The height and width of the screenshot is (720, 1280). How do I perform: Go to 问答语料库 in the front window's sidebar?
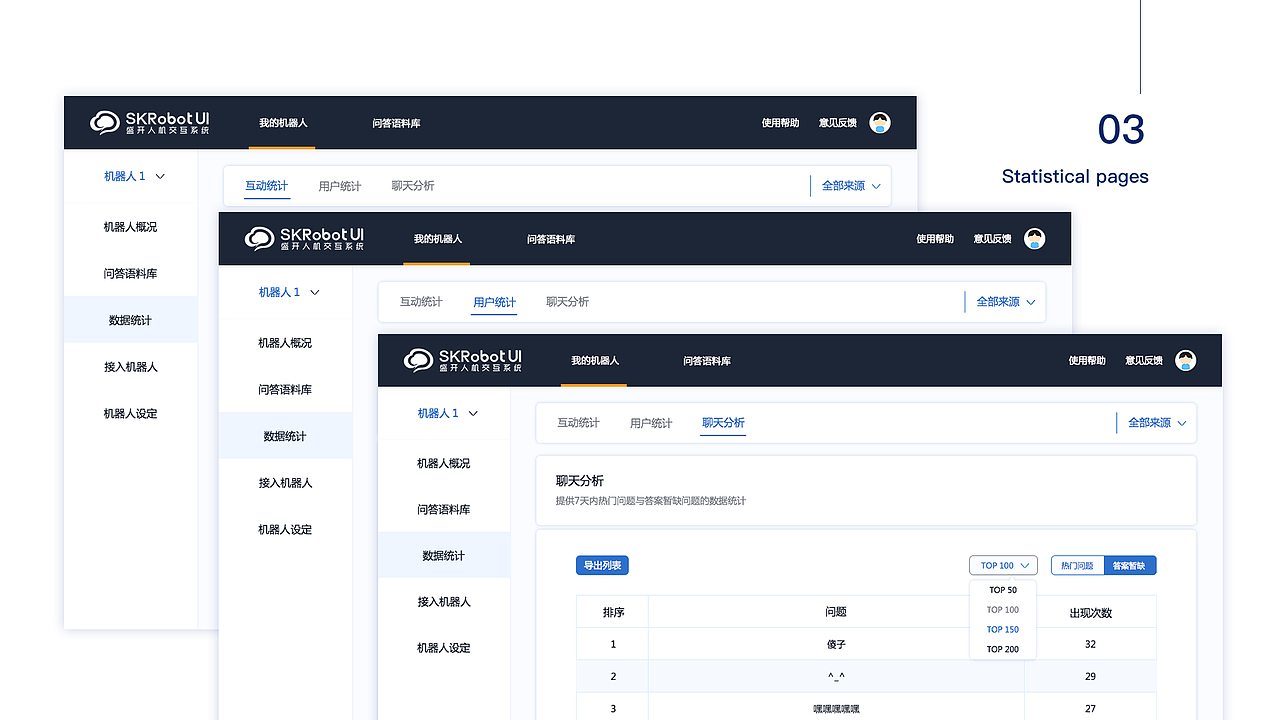pos(444,509)
